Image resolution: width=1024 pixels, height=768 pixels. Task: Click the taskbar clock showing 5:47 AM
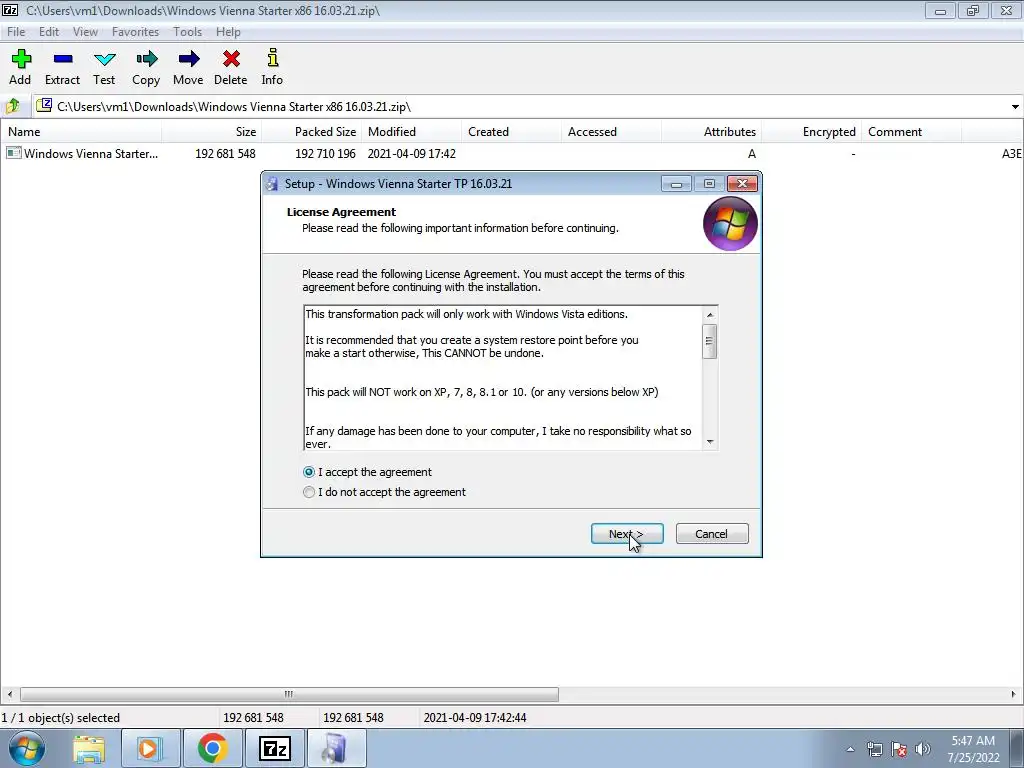tap(973, 749)
